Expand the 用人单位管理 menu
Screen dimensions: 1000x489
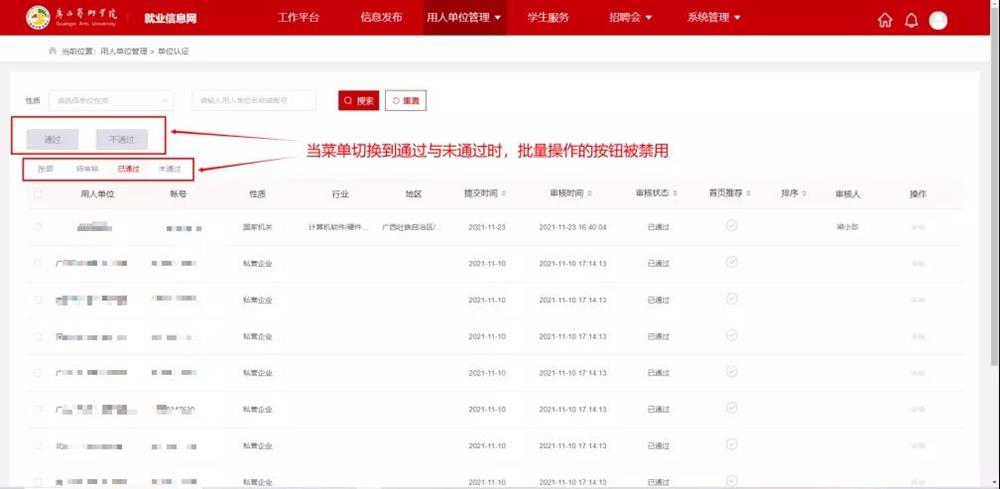click(464, 18)
